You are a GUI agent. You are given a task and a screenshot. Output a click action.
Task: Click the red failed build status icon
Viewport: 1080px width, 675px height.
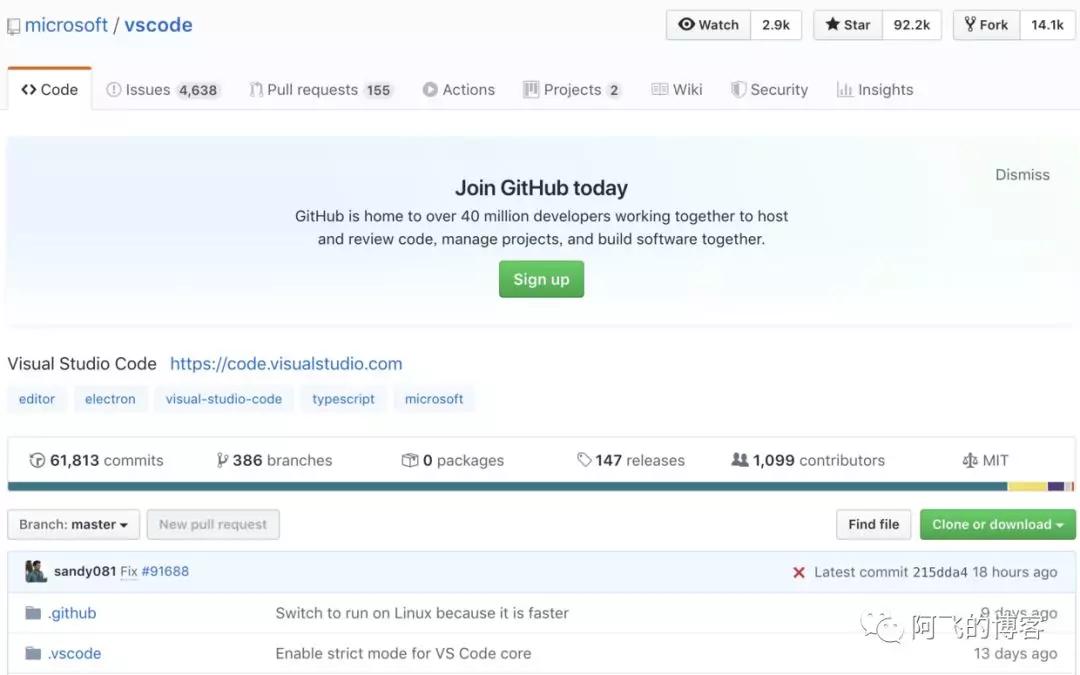799,572
